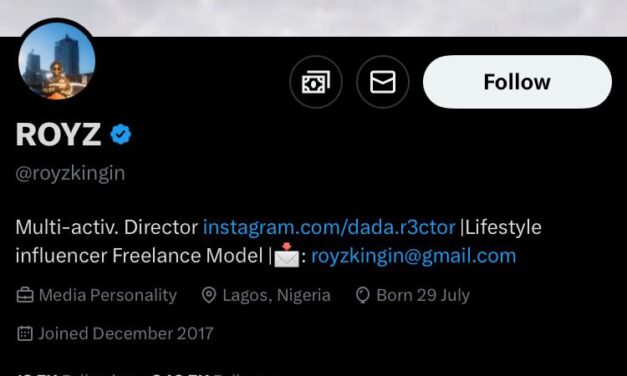Click the ROYZ display name
The width and height of the screenshot is (627, 376).
coord(58,134)
